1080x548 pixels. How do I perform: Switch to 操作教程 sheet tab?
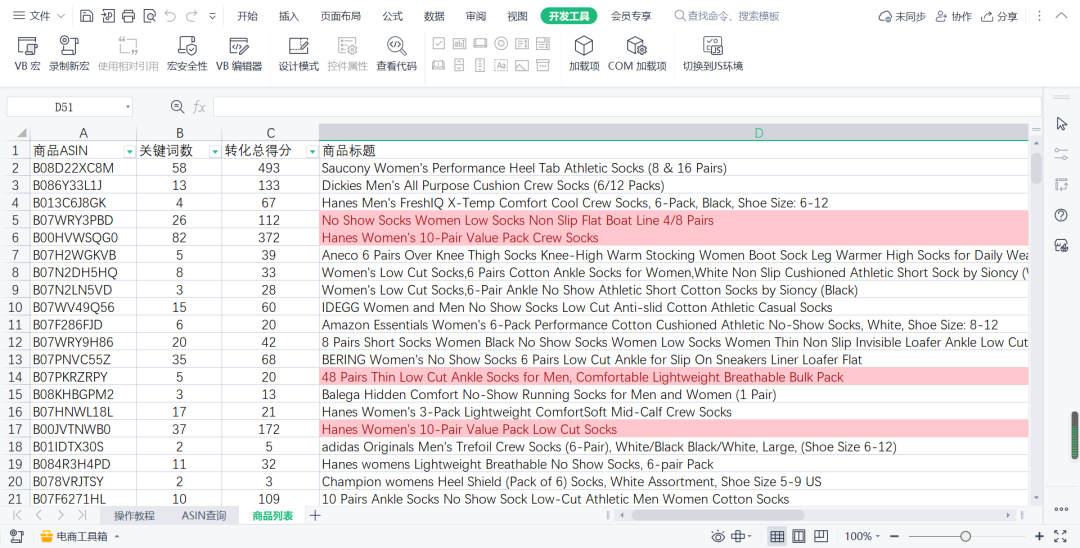(x=134, y=515)
